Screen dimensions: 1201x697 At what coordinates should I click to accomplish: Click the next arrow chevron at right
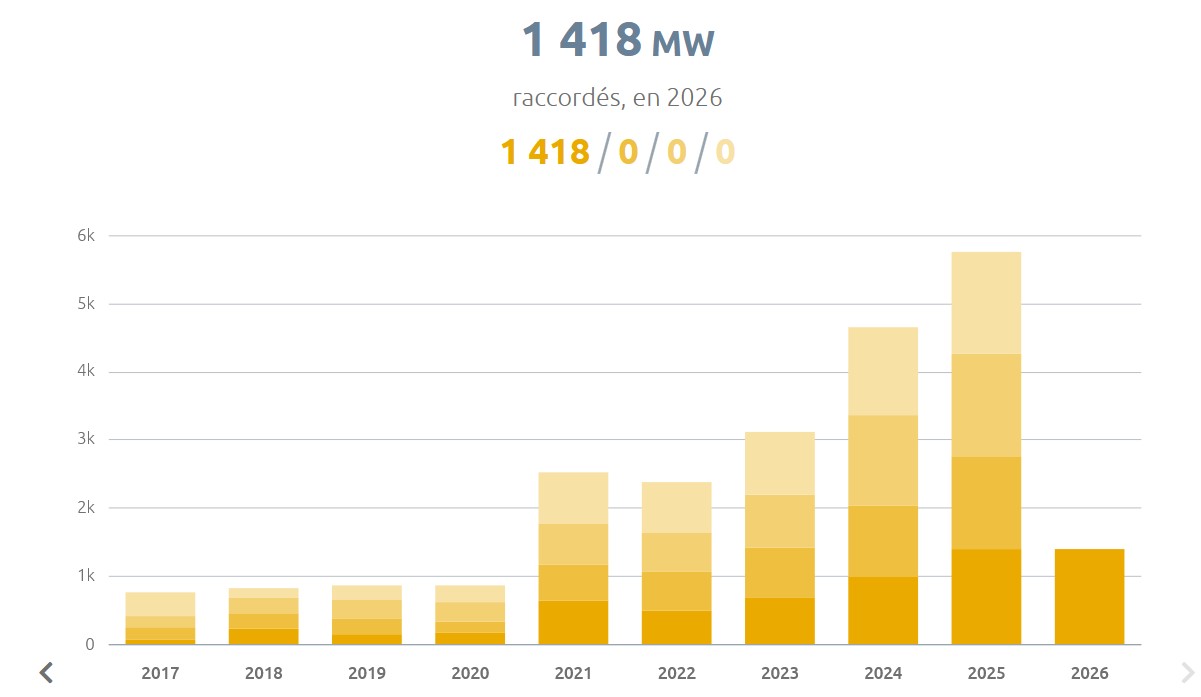pyautogui.click(x=1186, y=673)
